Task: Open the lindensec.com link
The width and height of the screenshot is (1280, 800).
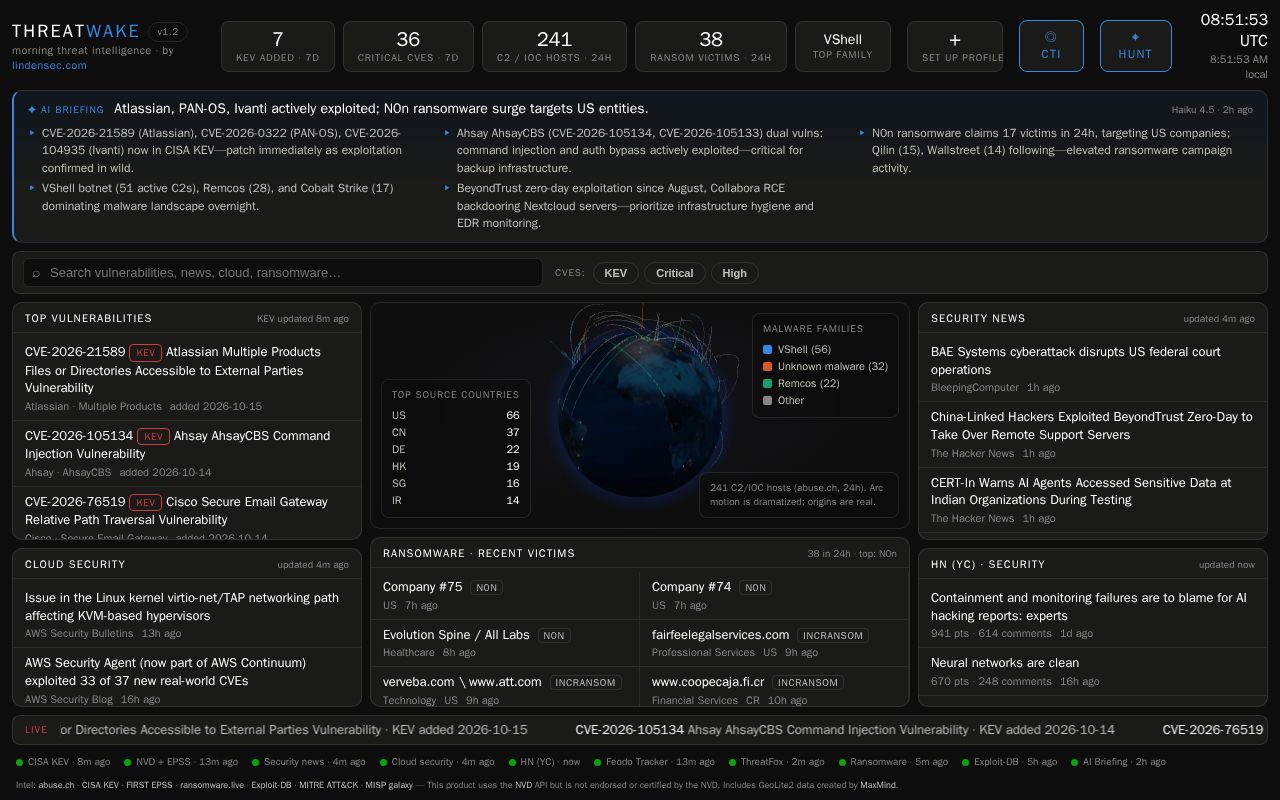Action: pos(49,65)
